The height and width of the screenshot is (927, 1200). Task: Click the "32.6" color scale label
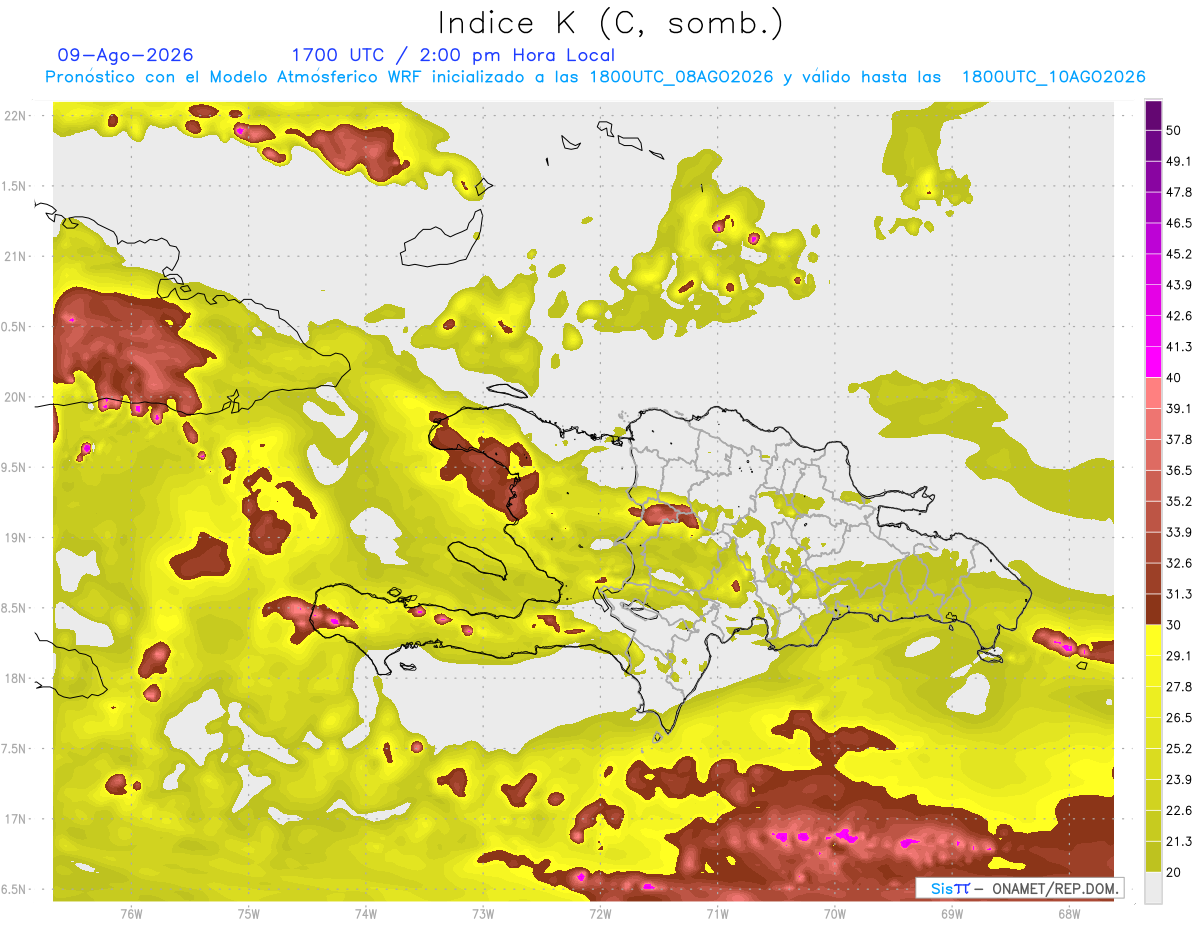point(1179,563)
